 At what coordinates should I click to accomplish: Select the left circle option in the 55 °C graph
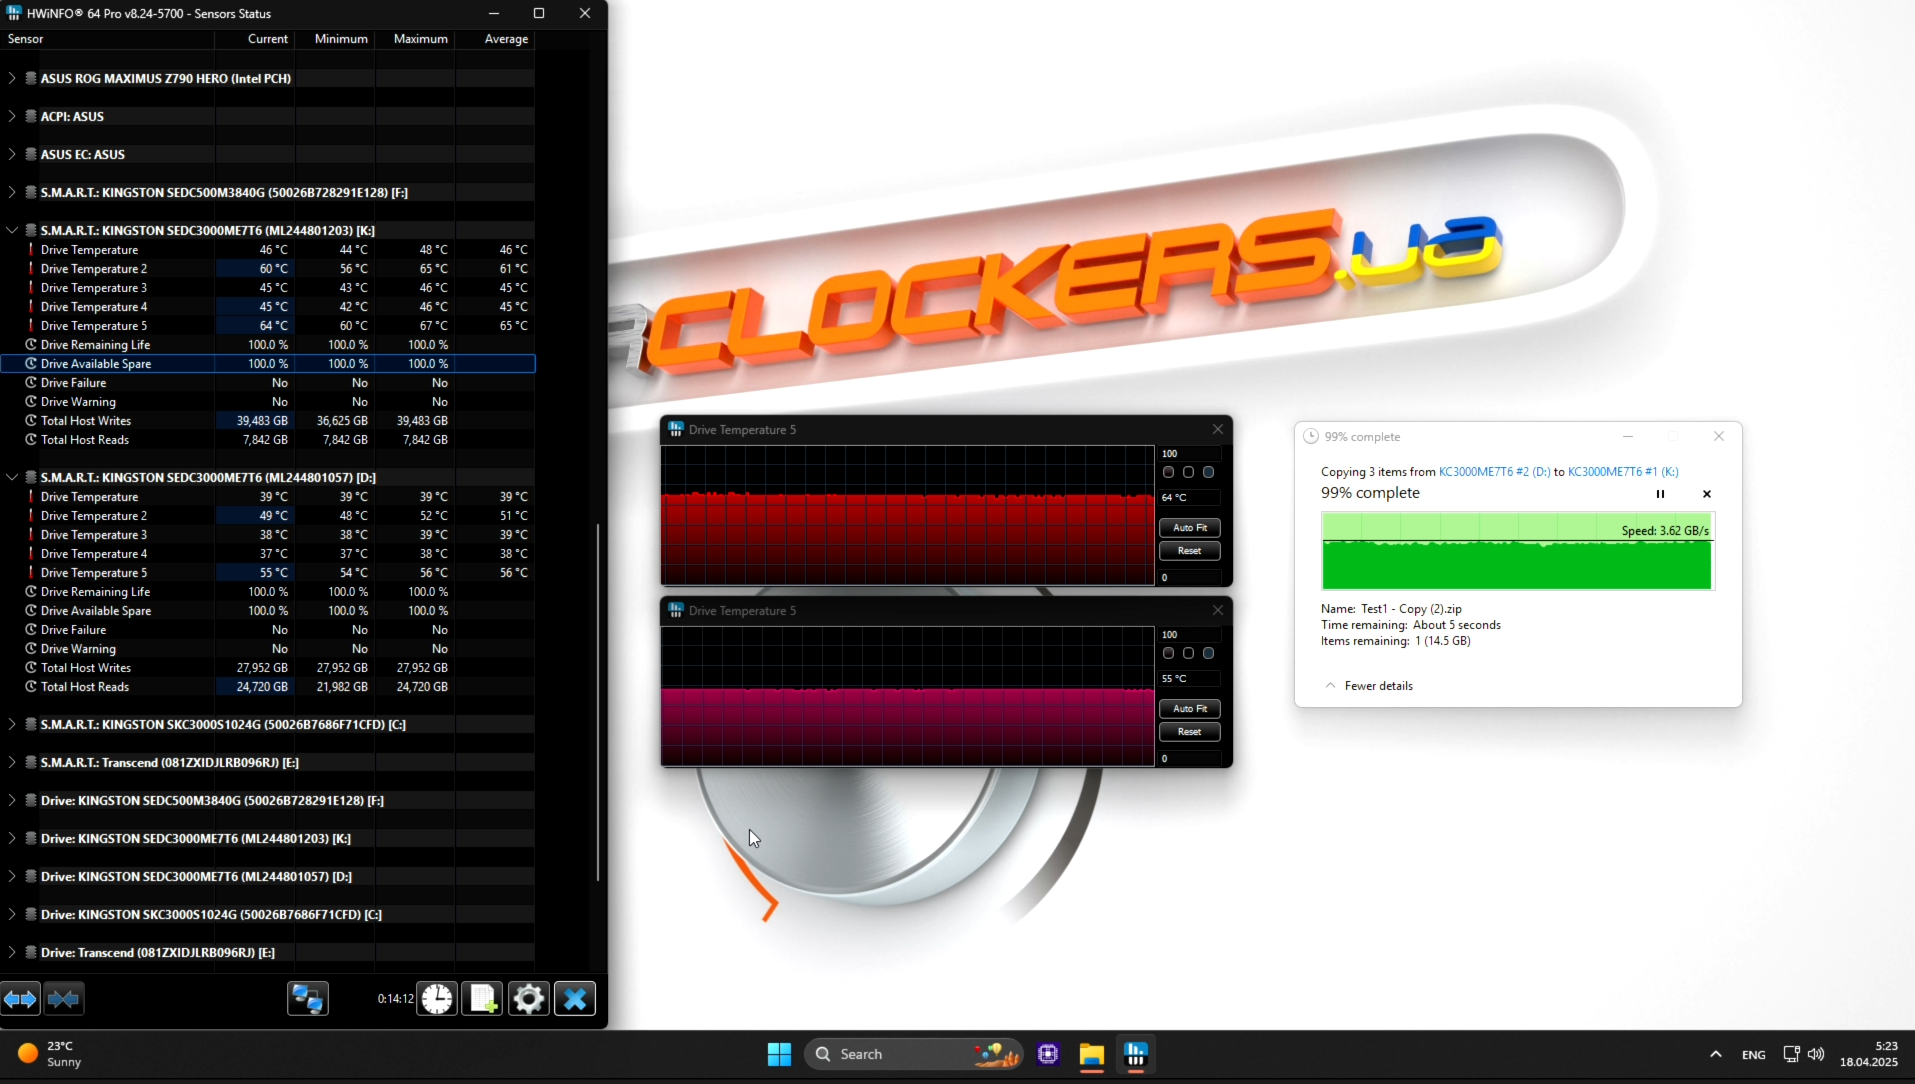coord(1168,653)
